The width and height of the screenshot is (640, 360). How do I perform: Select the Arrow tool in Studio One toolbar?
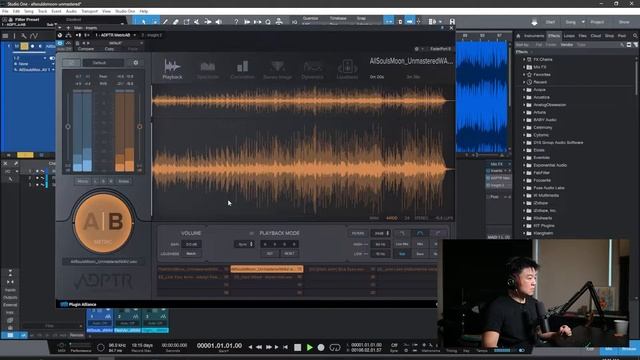tap(144, 22)
